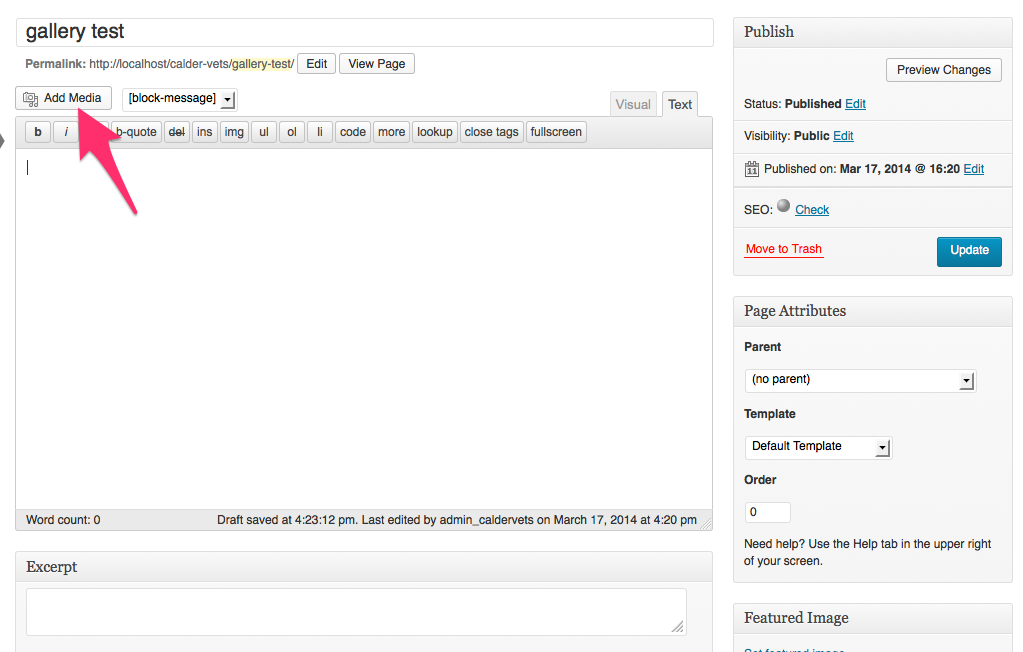Click Edit link next to Visibility
1023x652 pixels.
coord(843,136)
